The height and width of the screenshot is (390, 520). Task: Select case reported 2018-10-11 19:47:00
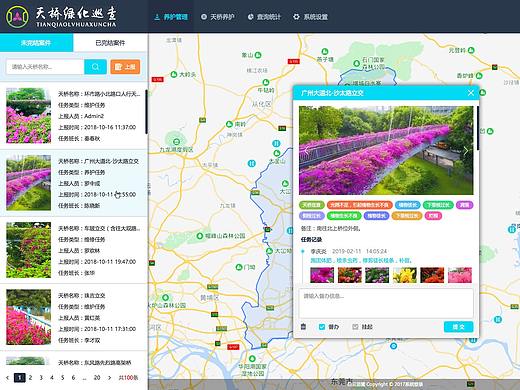(74, 250)
